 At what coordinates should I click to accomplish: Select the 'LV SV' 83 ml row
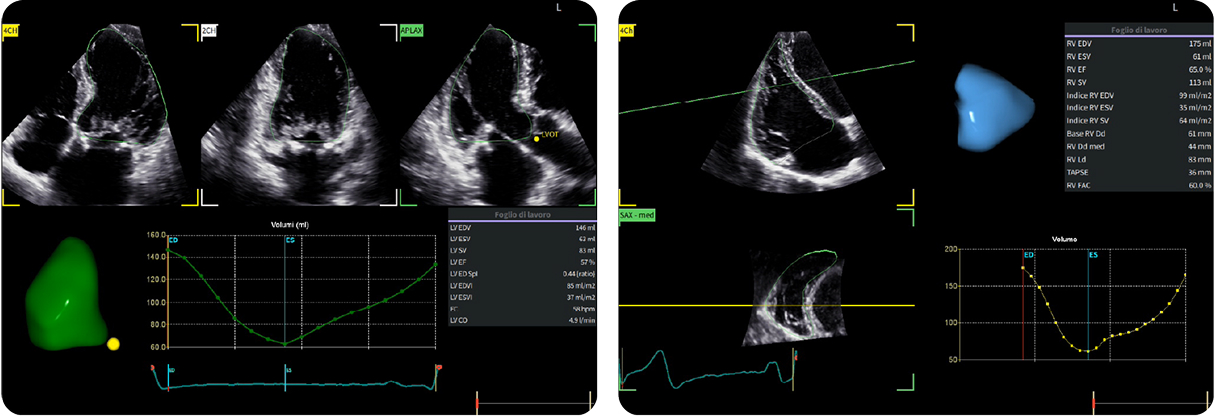point(522,251)
